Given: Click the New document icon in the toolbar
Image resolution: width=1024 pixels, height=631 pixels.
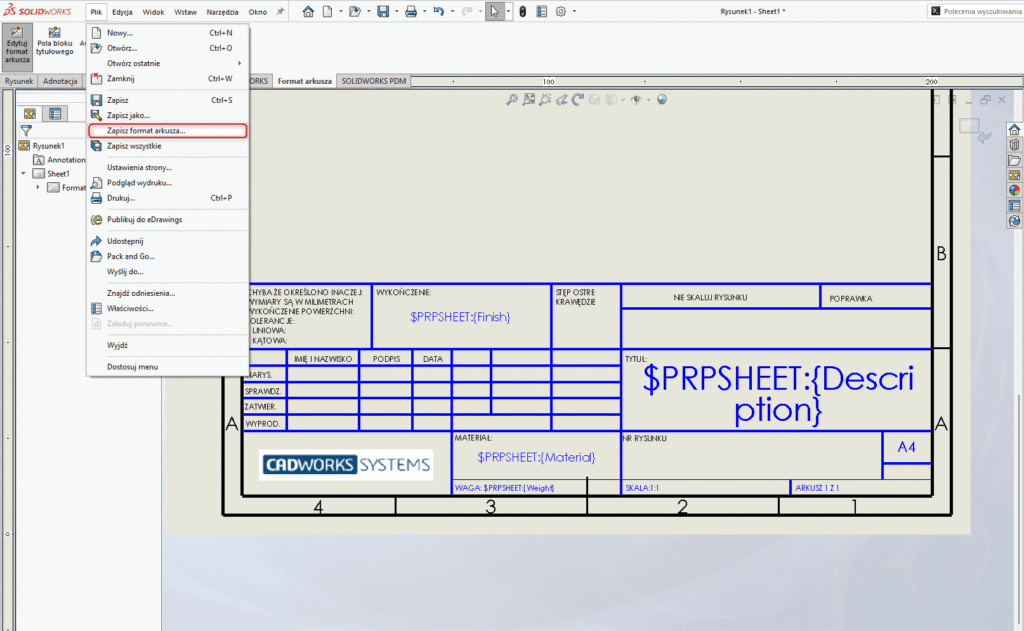Looking at the screenshot, I should click(327, 11).
